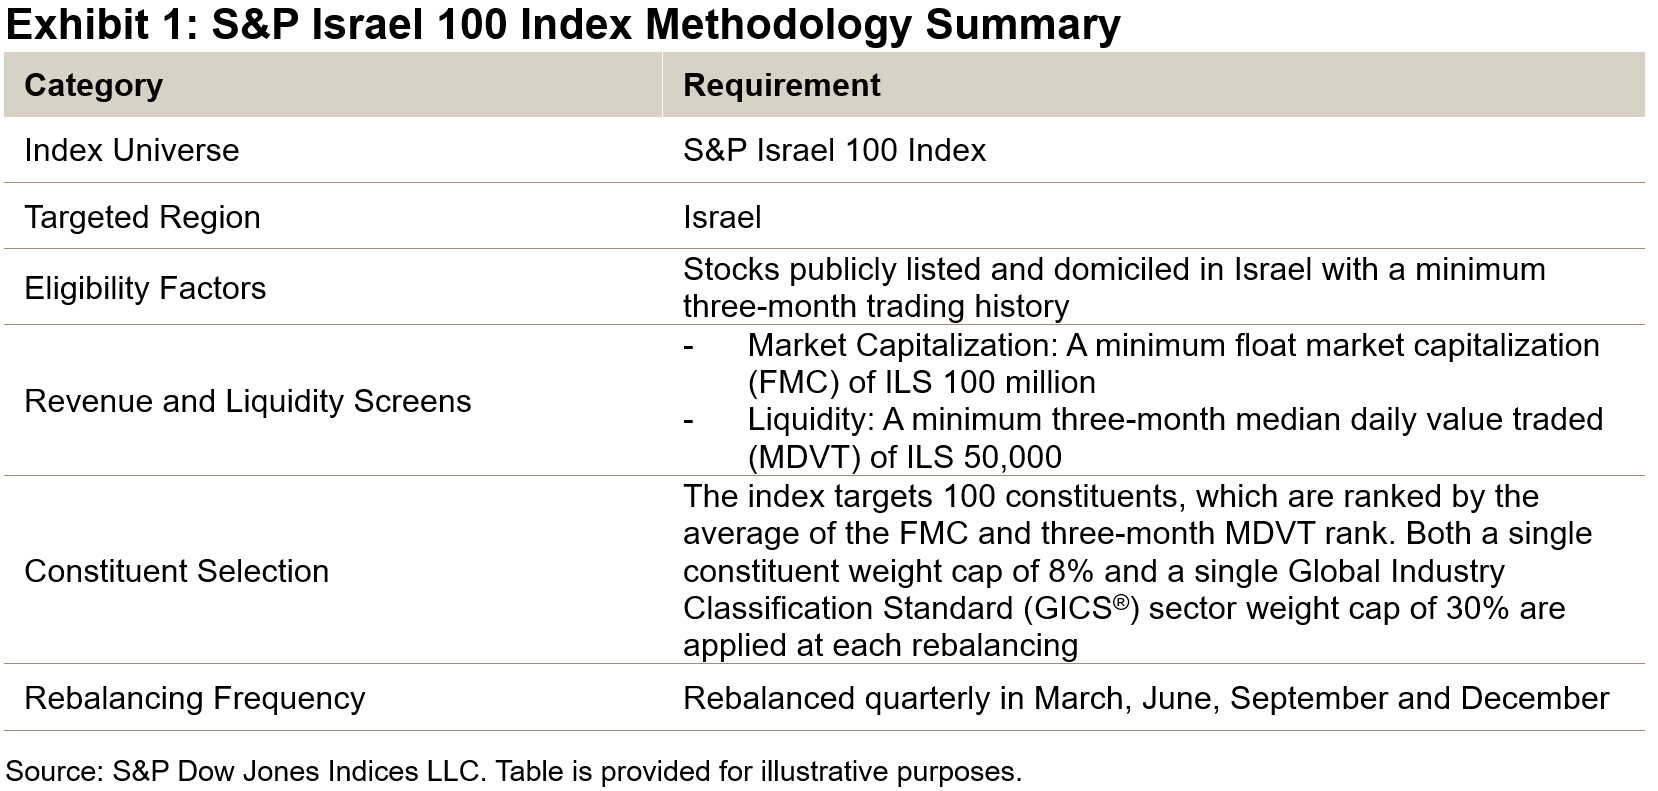This screenshot has height=791, width=1658.
Task: Select the Constituent Selection row label
Action: 176,571
